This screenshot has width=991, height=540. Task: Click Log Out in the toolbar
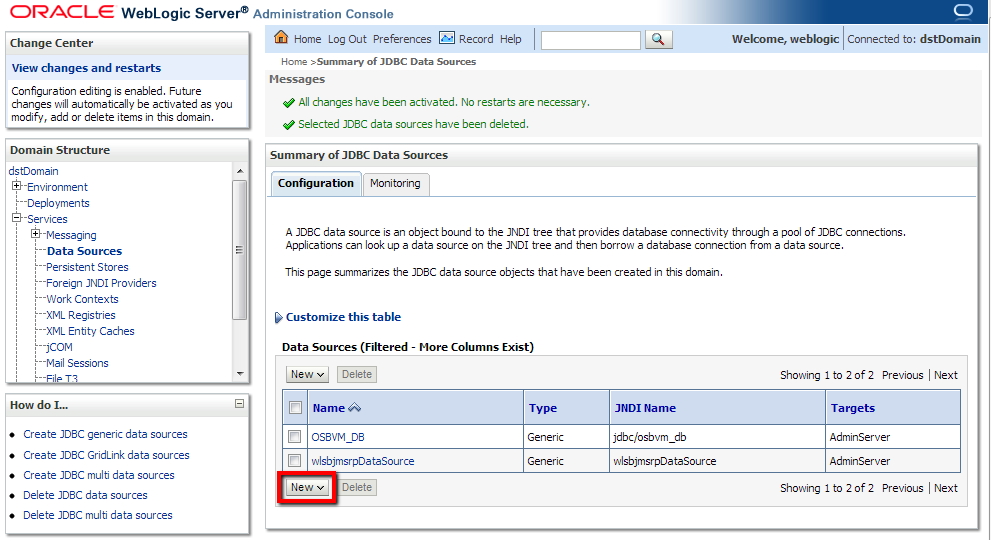pos(347,39)
